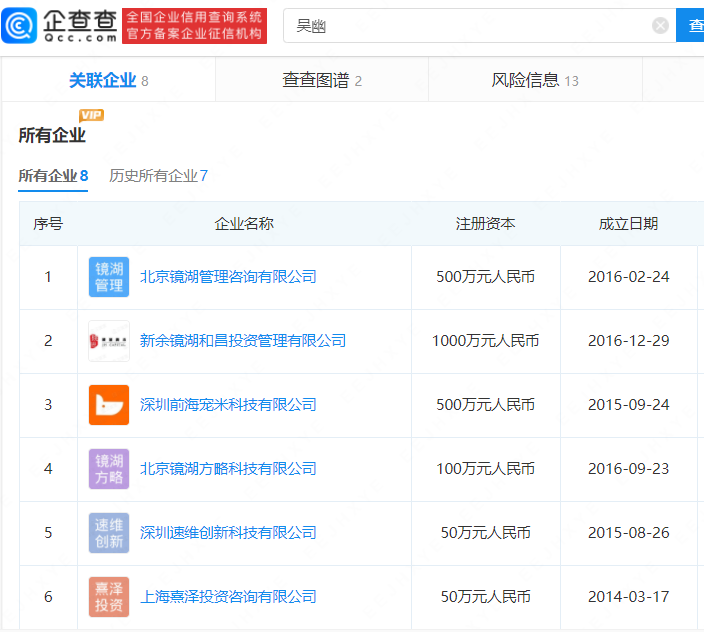
Task: Click the 全国企业信用查询系统 red banner
Action: 194,26
